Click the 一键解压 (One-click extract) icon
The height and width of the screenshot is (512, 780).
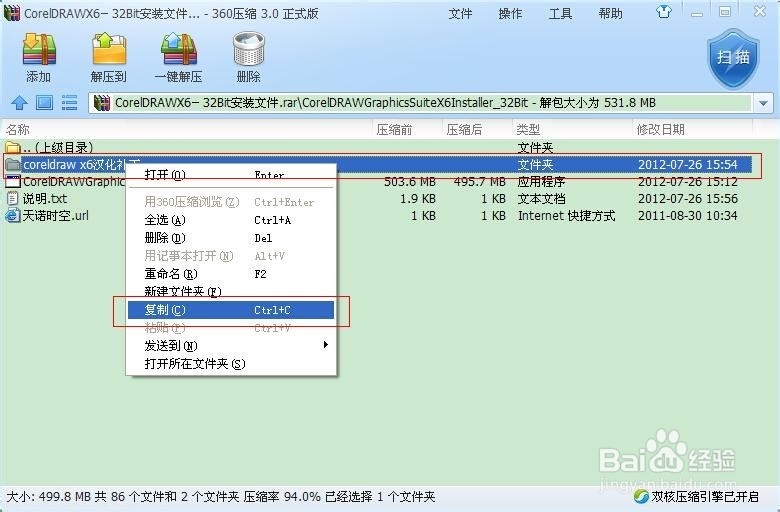[179, 50]
